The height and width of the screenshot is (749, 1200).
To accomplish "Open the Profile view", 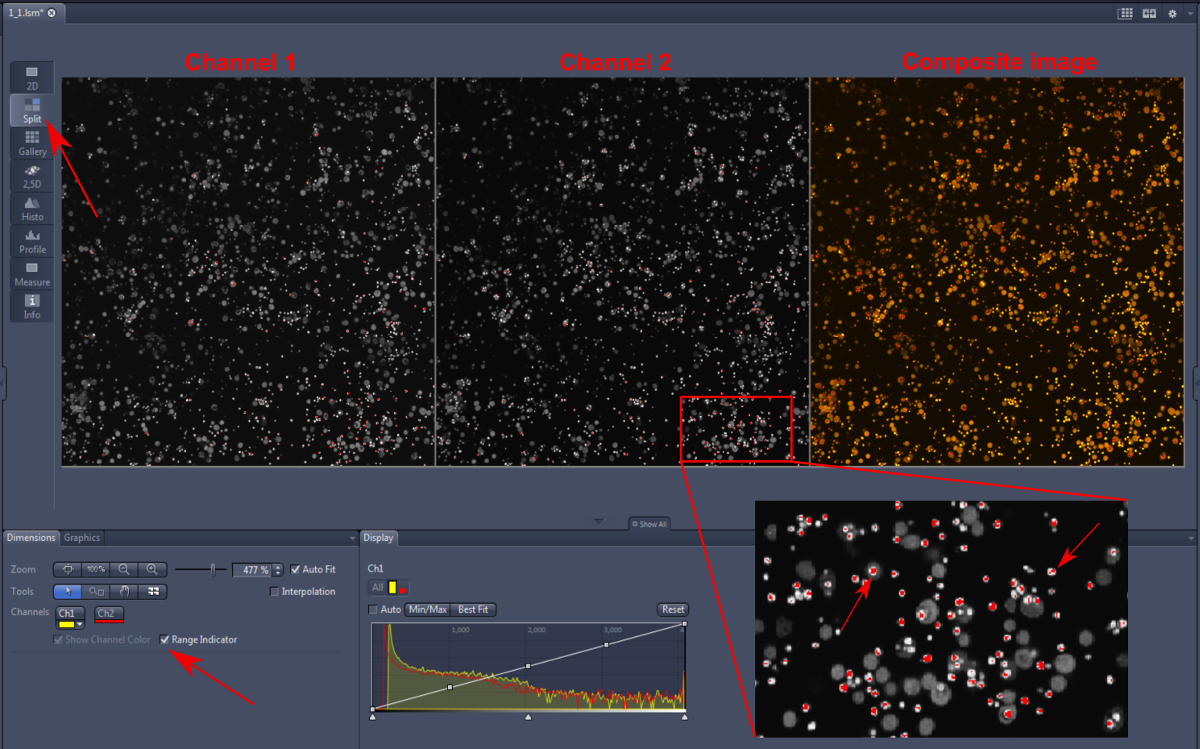I will [32, 241].
